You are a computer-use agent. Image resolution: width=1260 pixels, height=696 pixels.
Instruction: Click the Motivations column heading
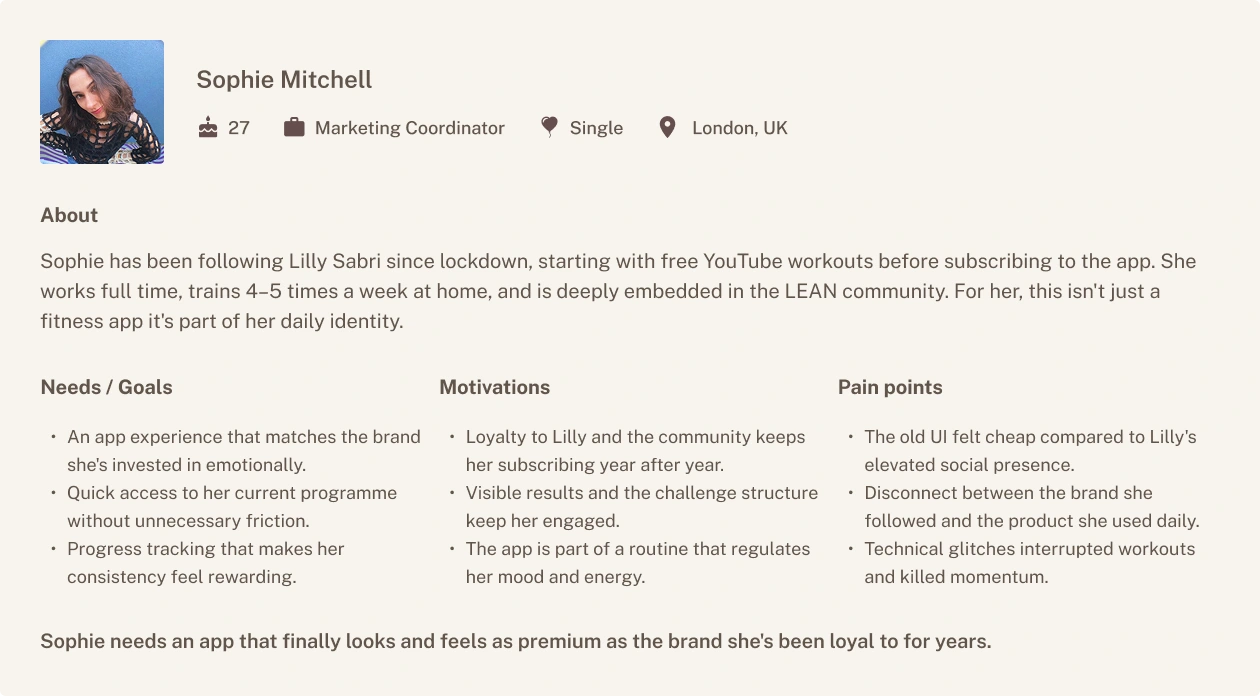pos(494,387)
